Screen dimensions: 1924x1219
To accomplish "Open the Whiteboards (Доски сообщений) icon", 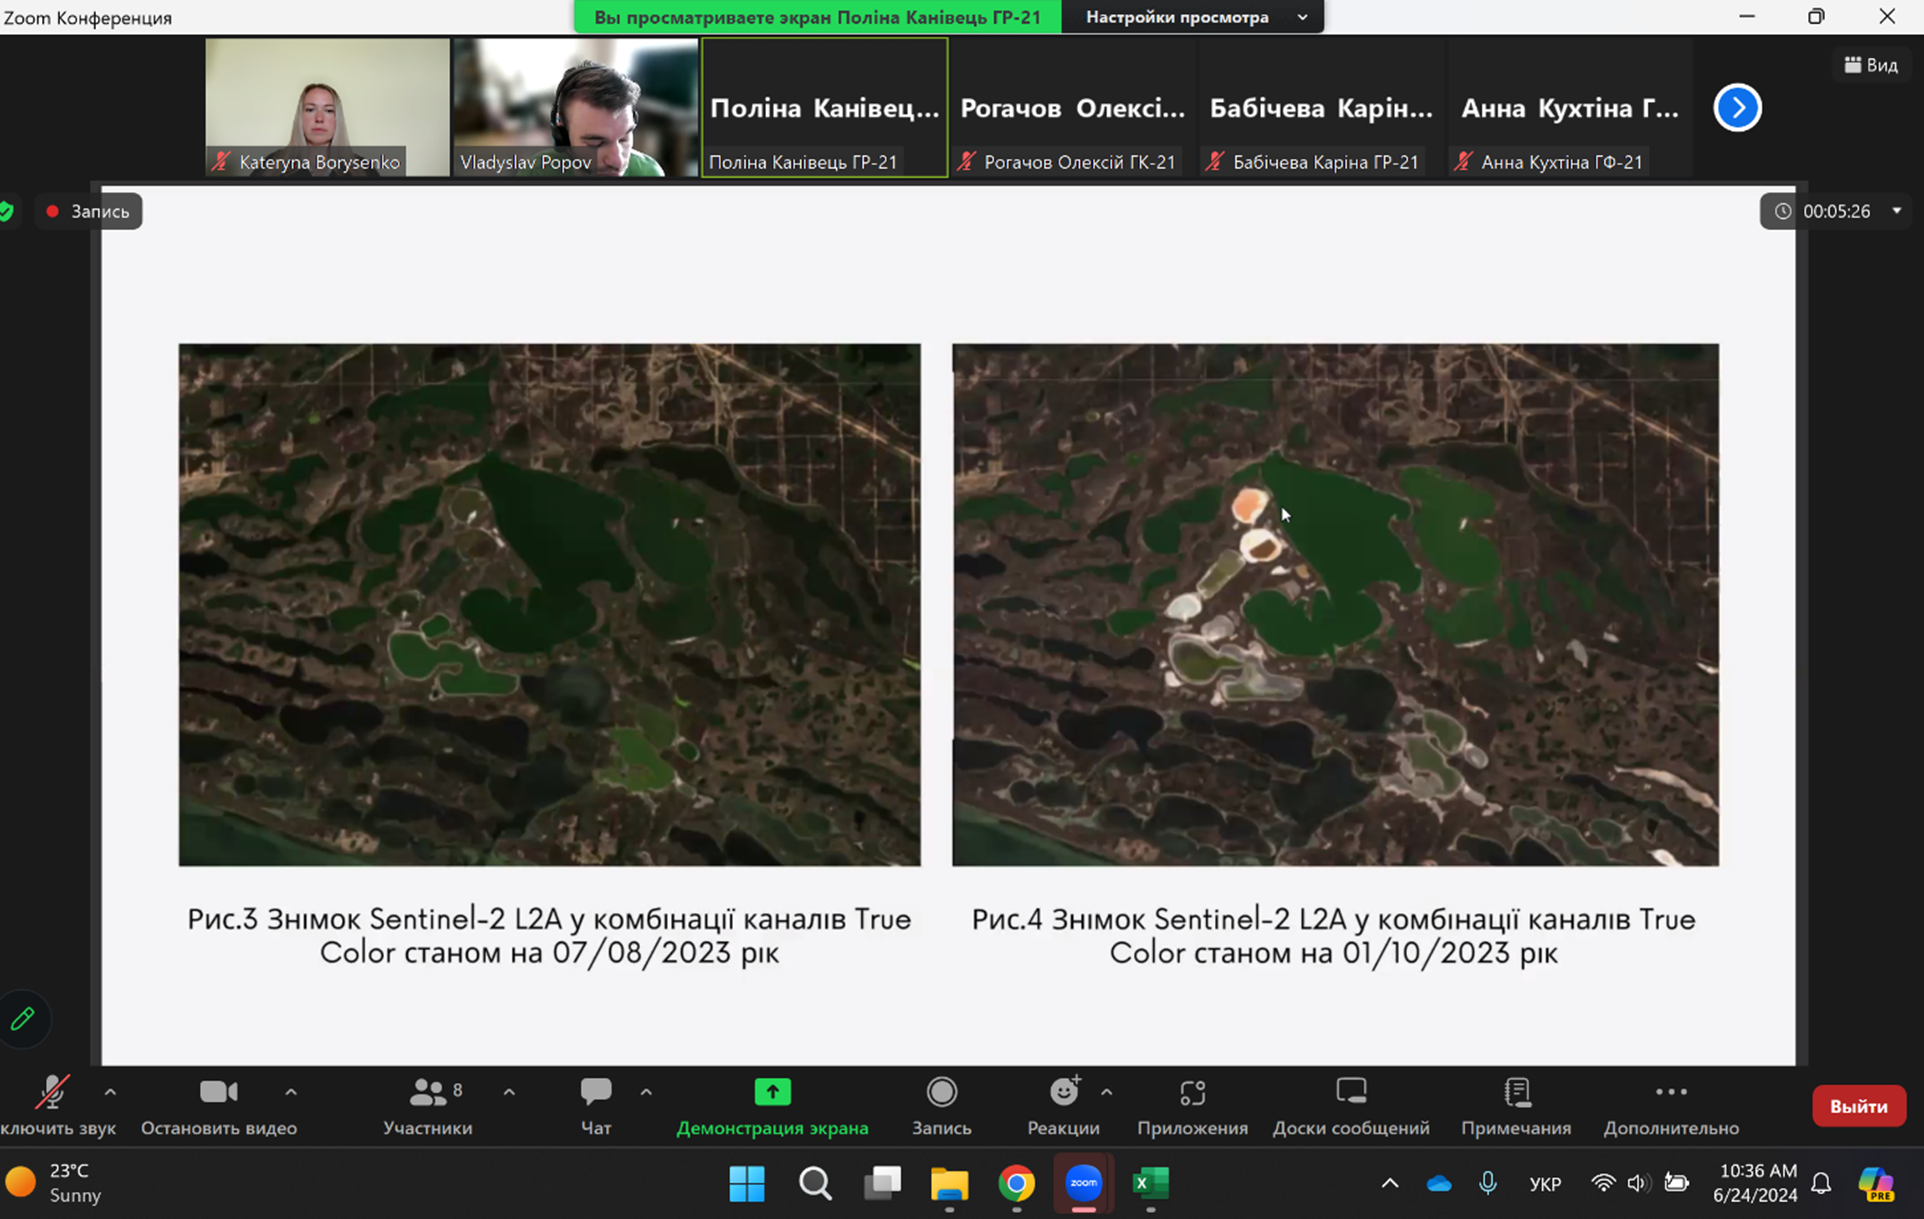I will point(1350,1092).
